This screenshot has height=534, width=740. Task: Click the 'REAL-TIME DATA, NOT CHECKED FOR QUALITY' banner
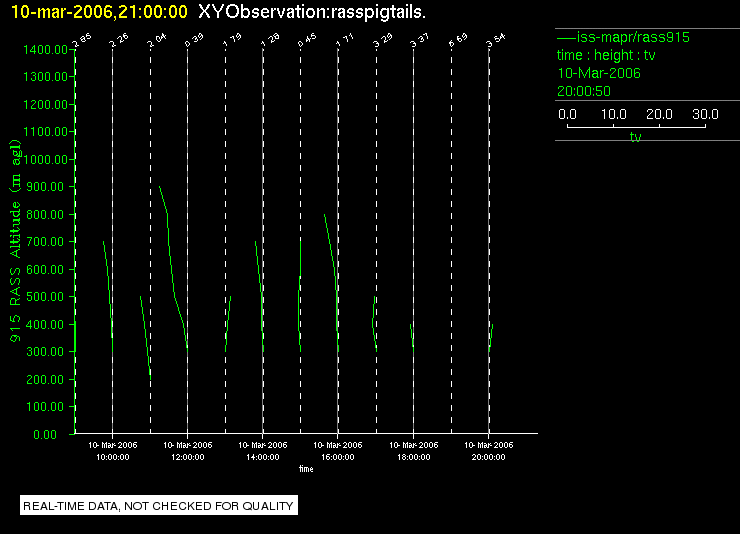pyautogui.click(x=159, y=506)
